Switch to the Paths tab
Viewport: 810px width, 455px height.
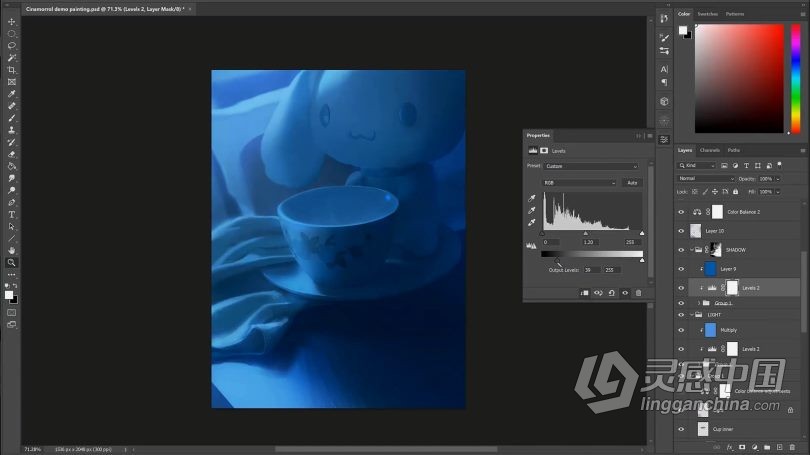click(734, 150)
